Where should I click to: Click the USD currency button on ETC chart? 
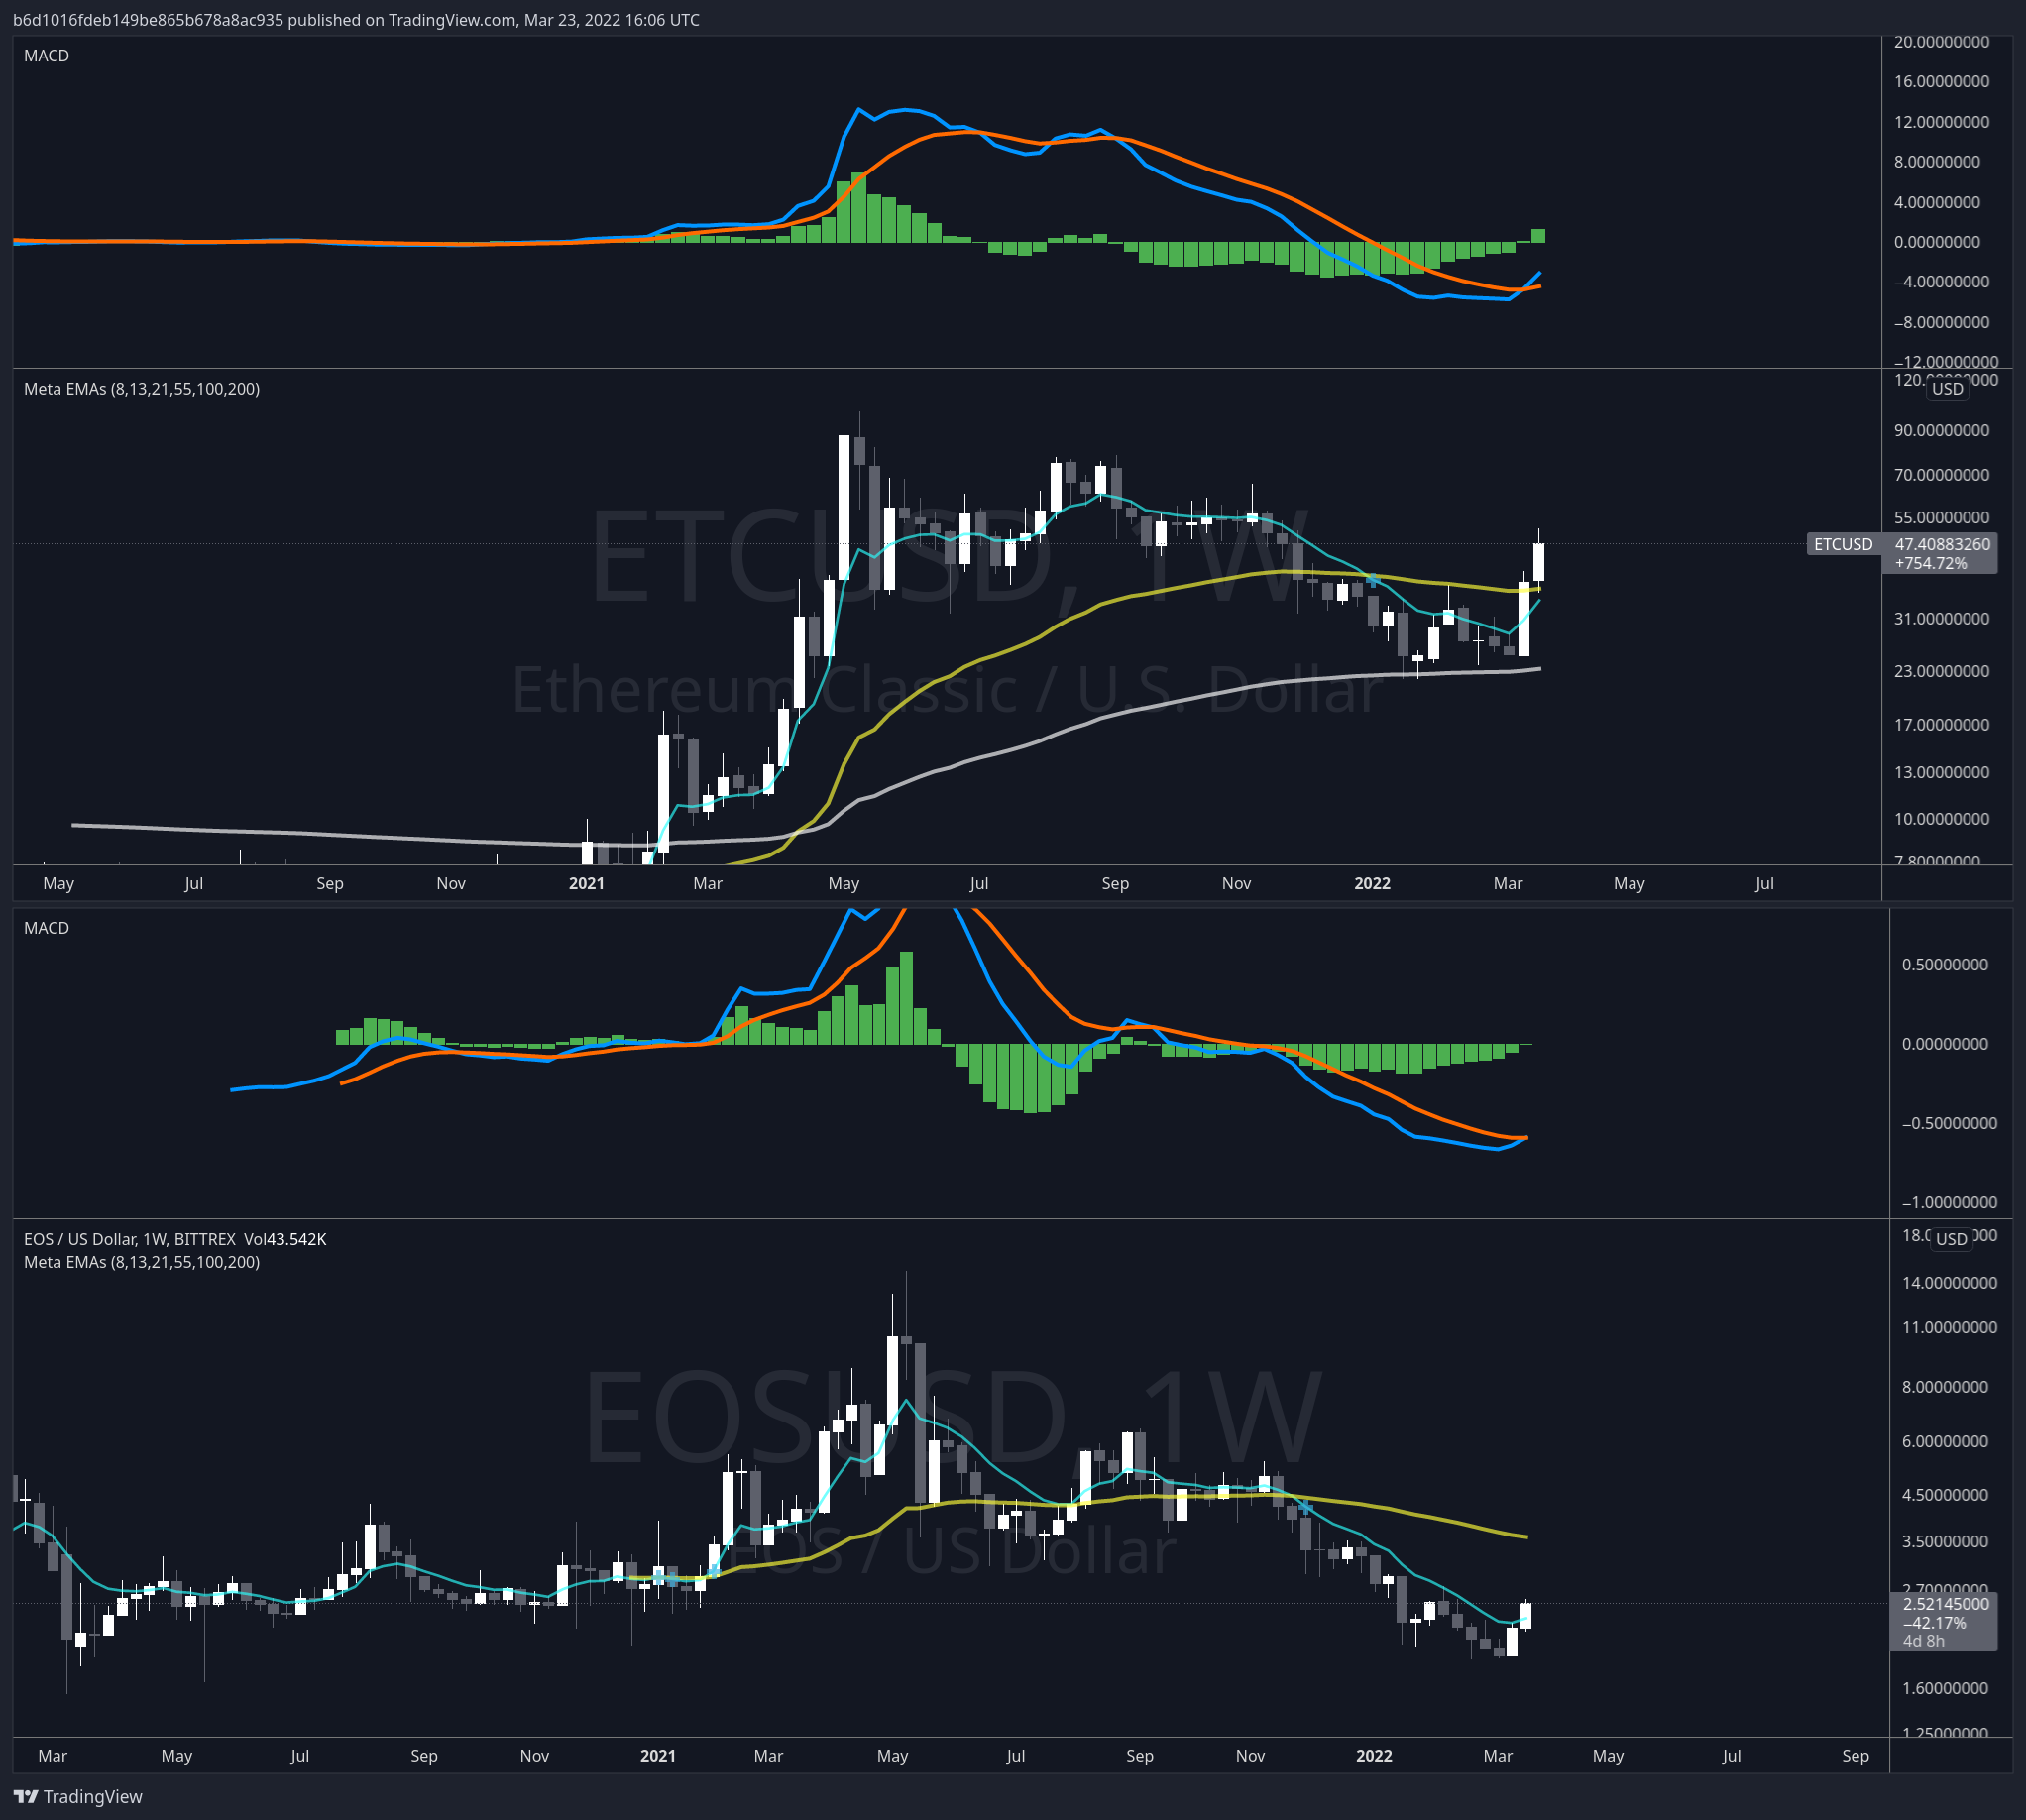click(x=1947, y=388)
